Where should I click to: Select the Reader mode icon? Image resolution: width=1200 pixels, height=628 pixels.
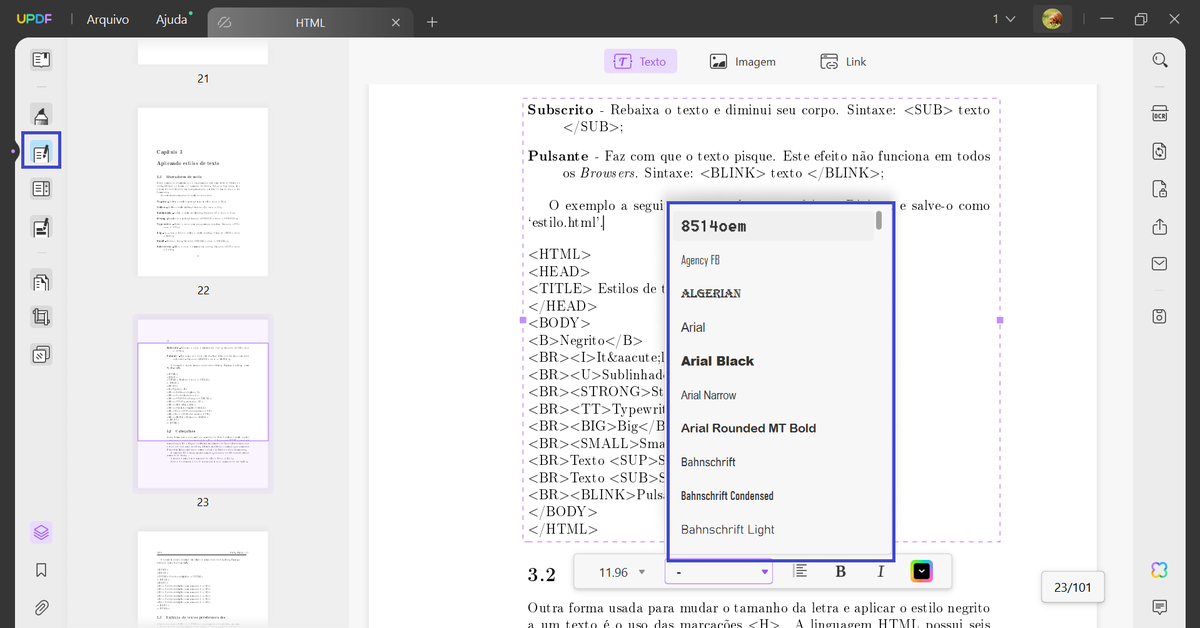pos(41,59)
